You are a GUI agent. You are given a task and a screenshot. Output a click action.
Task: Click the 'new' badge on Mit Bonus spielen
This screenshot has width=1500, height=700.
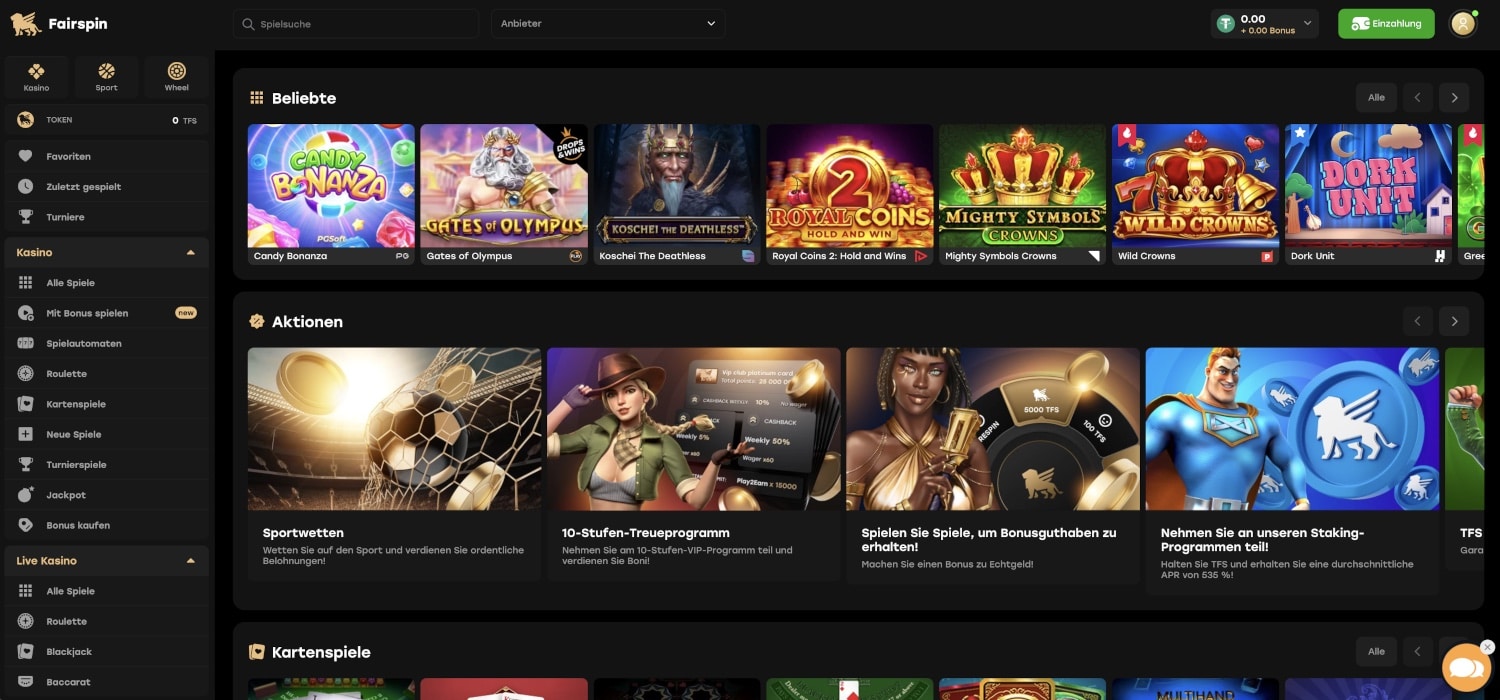tap(186, 313)
